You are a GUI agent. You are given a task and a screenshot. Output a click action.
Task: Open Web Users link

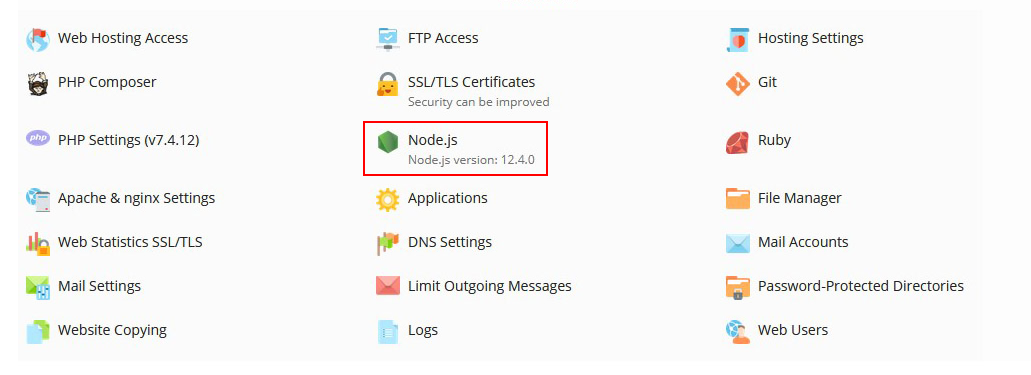click(x=793, y=330)
